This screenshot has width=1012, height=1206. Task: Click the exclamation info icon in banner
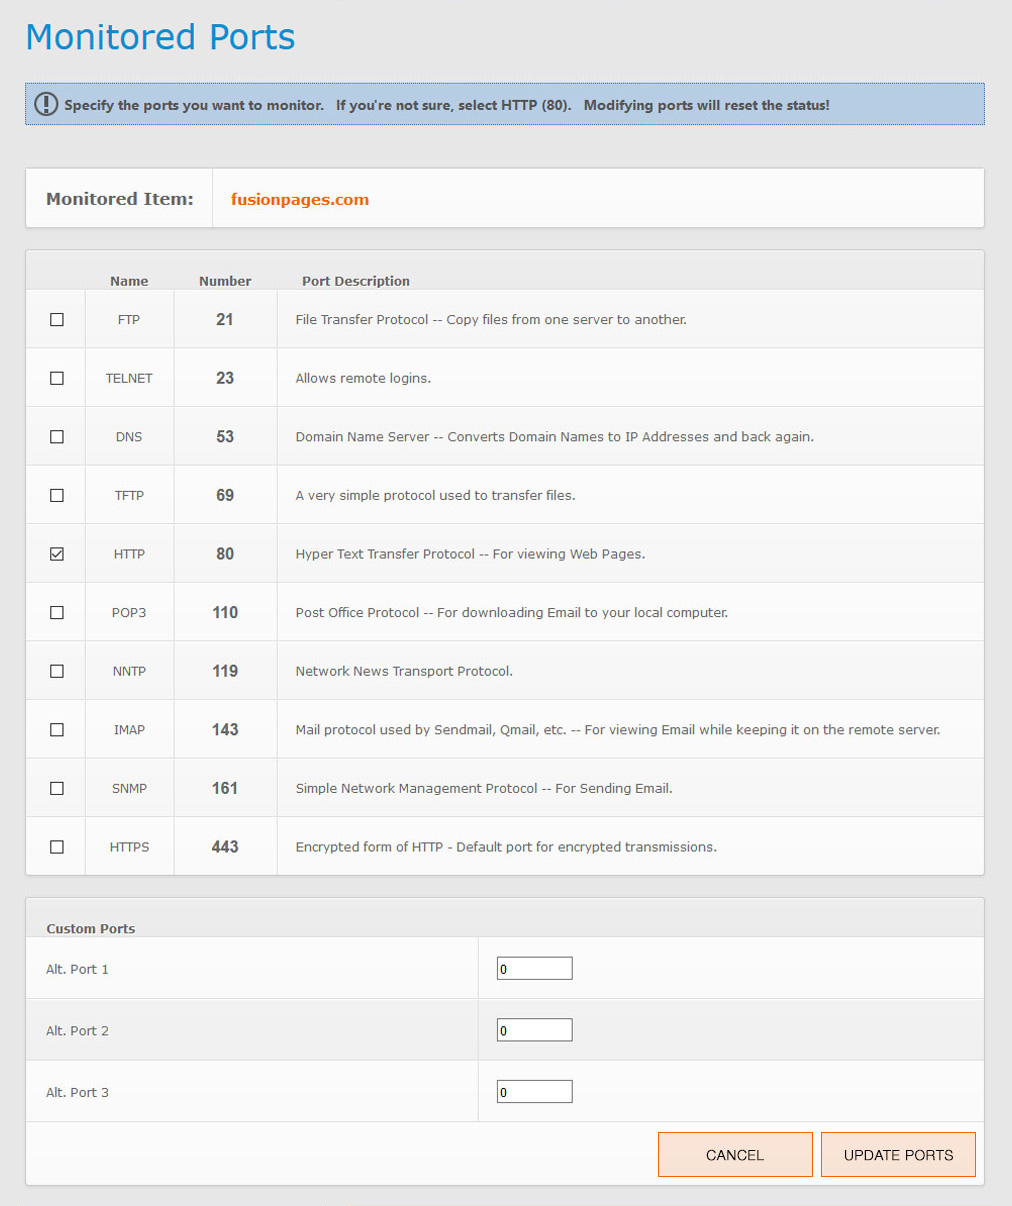point(46,104)
